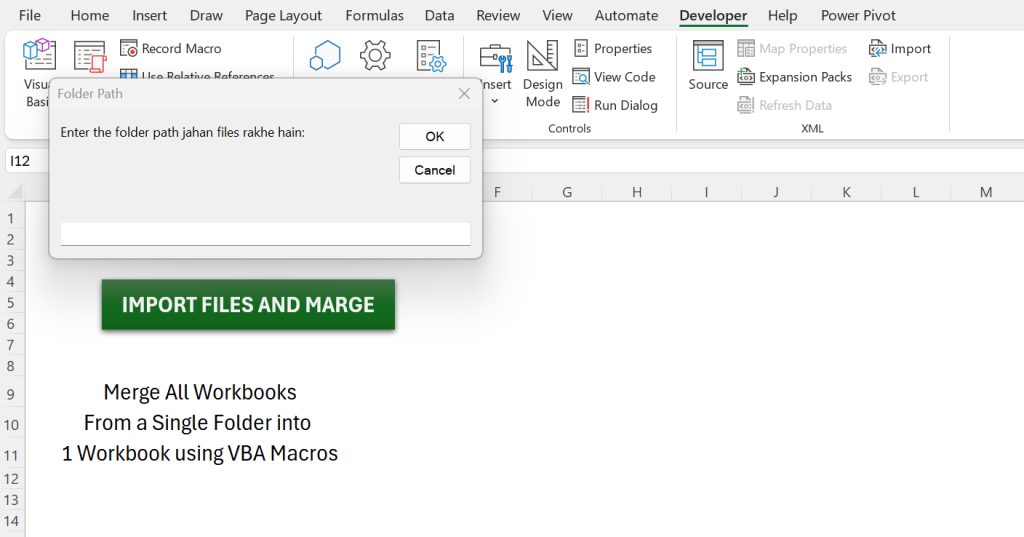The image size is (1024, 537).
Task: Open COM Add-ins checklist icon
Action: 431,56
